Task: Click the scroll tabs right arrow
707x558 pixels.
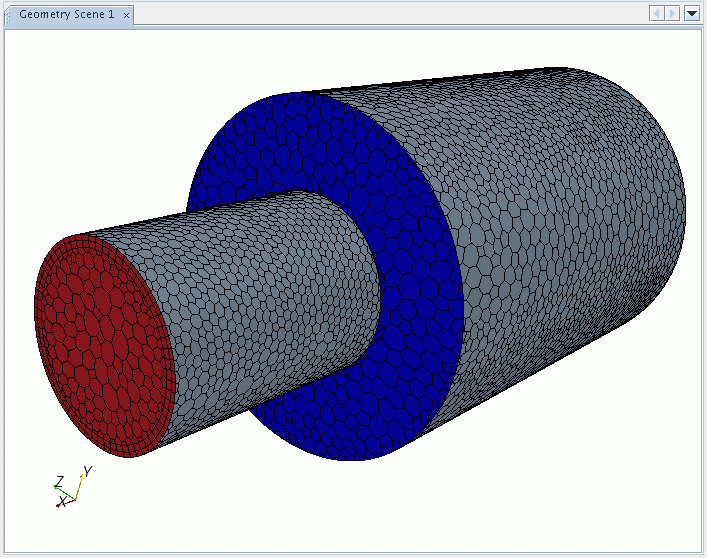Action: pos(673,13)
